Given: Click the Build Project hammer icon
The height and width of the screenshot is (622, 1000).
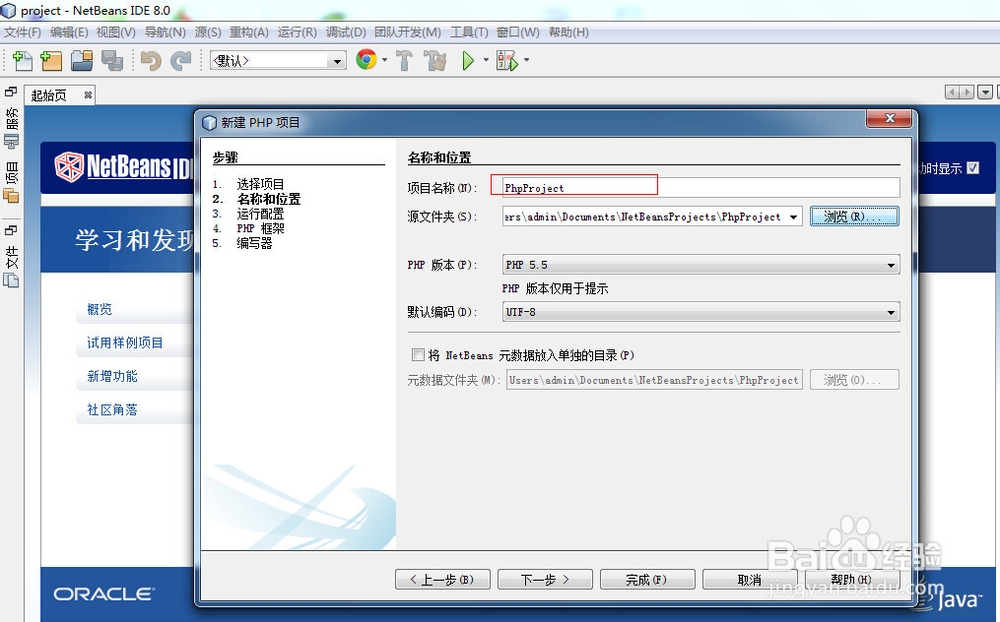Looking at the screenshot, I should pyautogui.click(x=404, y=61).
